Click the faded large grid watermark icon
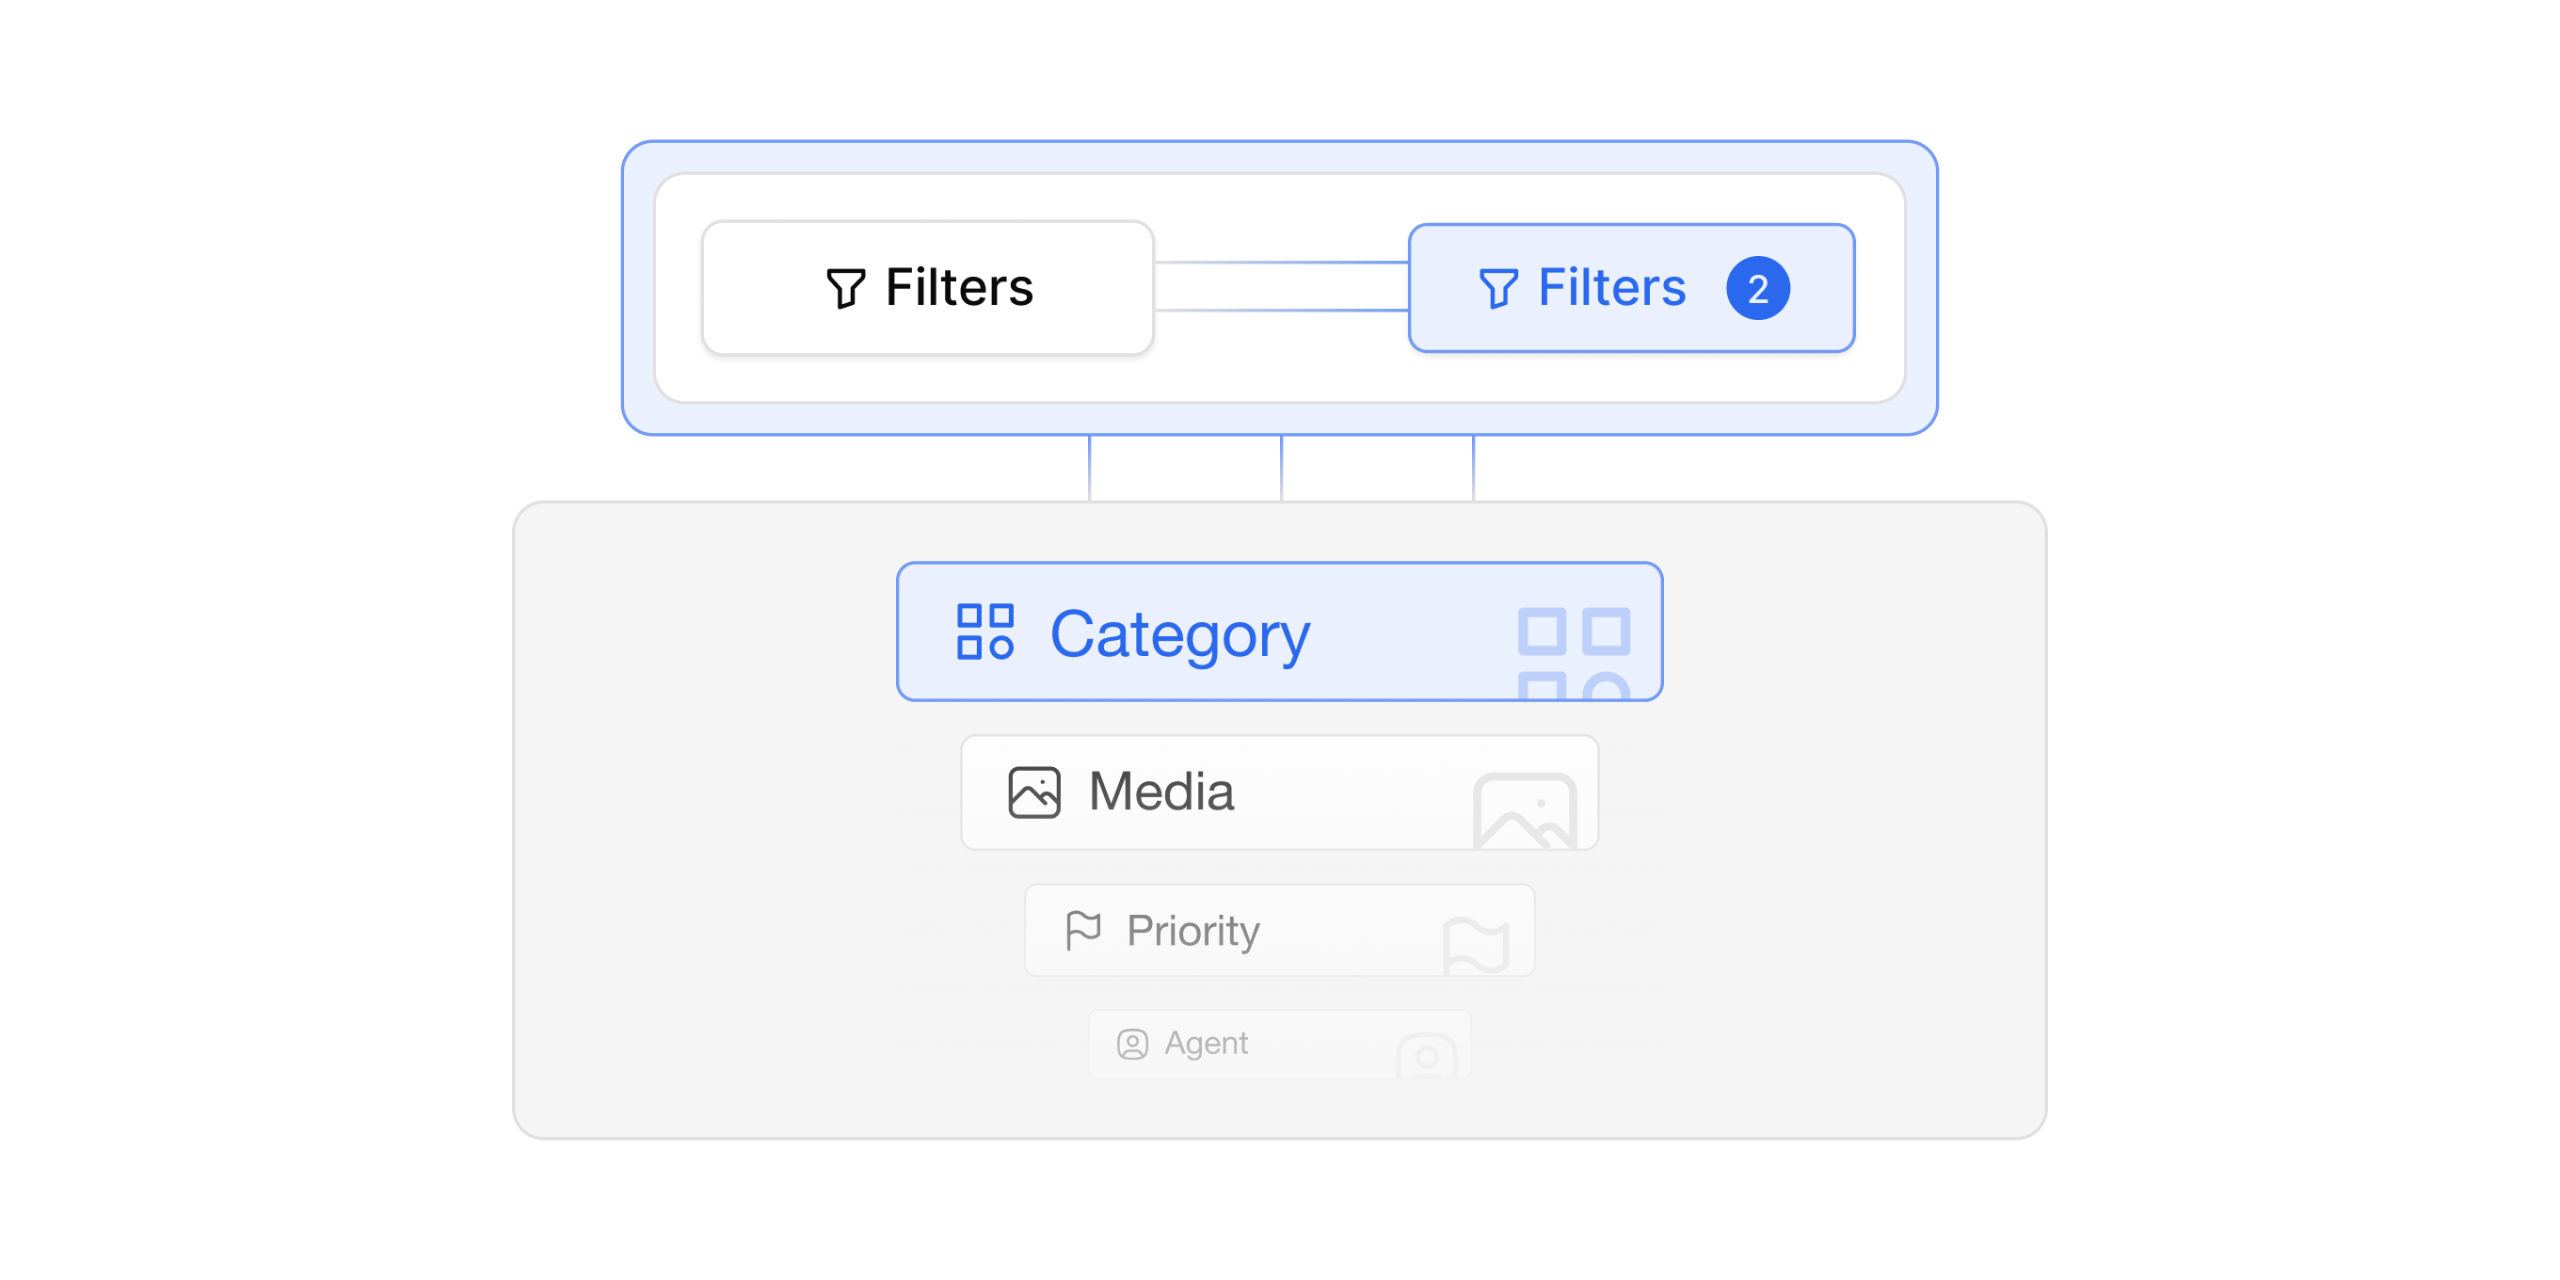Viewport: 2560px width, 1280px height. tap(1574, 653)
